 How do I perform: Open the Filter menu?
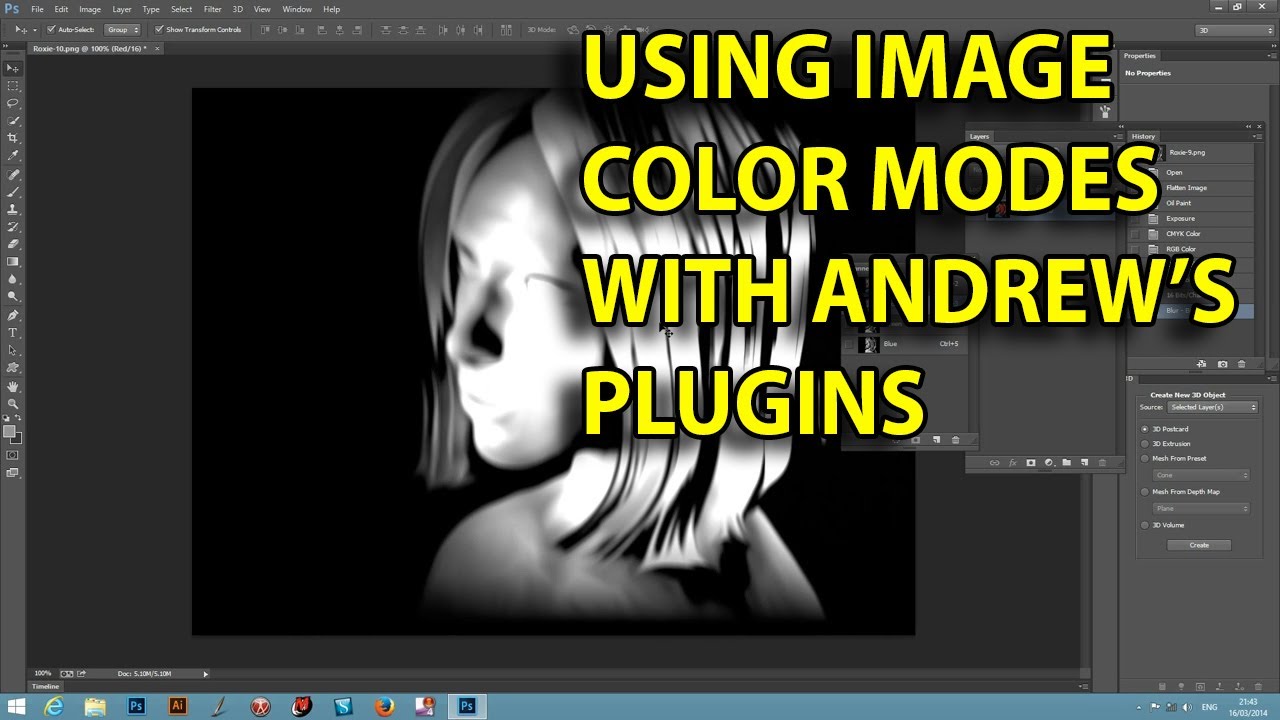click(212, 9)
